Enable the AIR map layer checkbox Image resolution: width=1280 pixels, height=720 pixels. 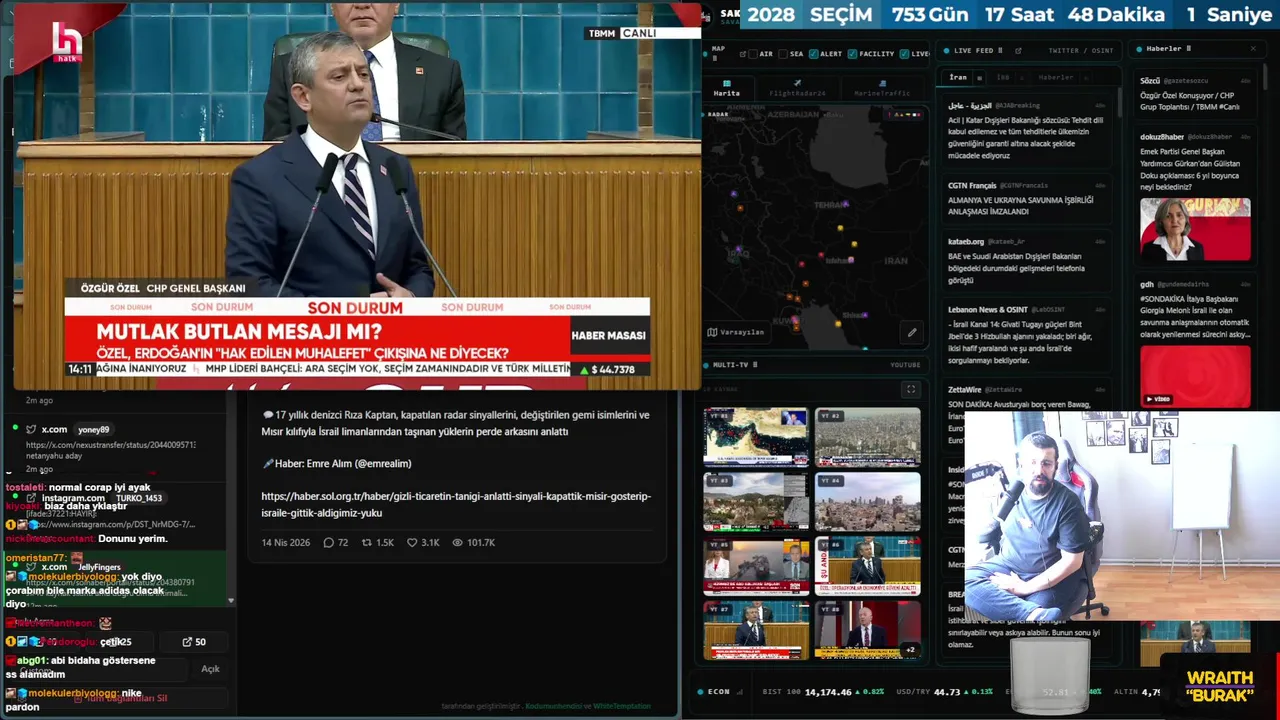coord(753,54)
